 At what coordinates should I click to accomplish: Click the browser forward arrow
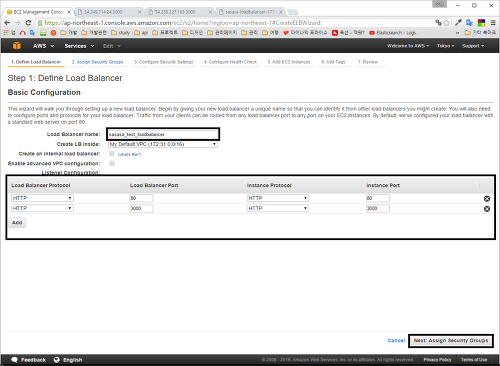pyautogui.click(x=18, y=23)
